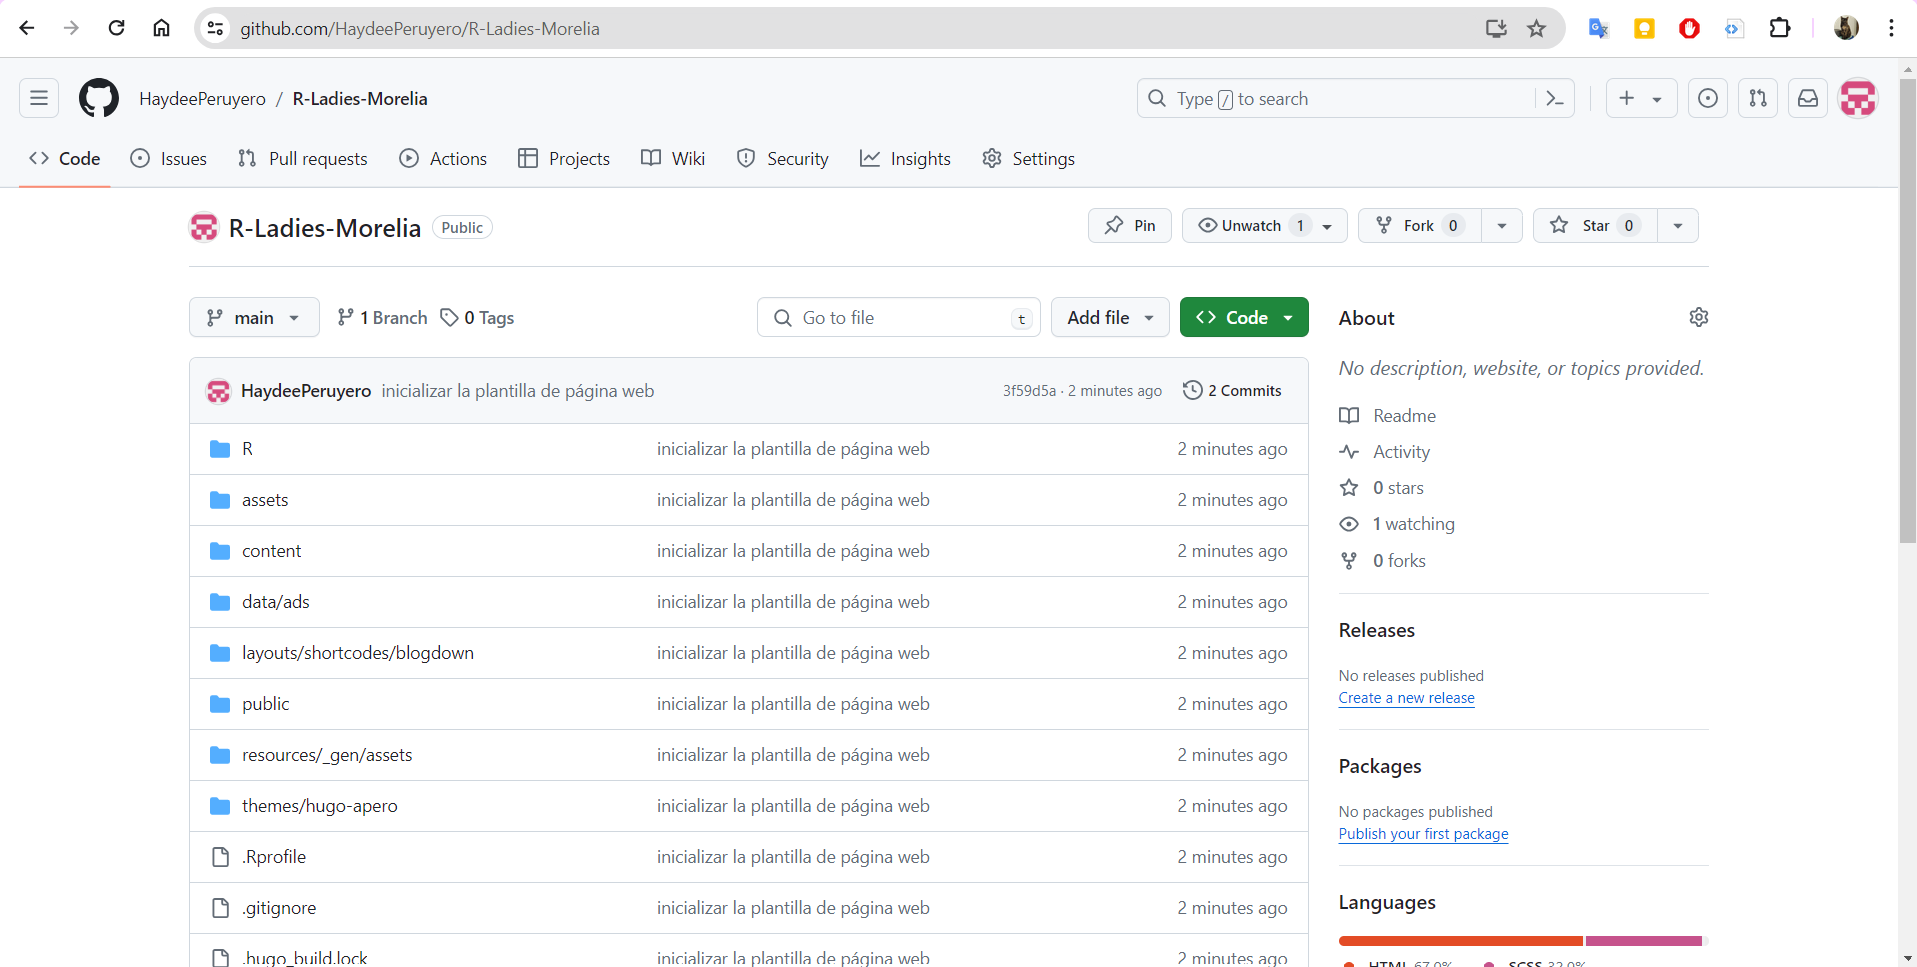This screenshot has width=1917, height=967.
Task: Expand the Unwatch notifications dropdown
Action: point(1265,225)
